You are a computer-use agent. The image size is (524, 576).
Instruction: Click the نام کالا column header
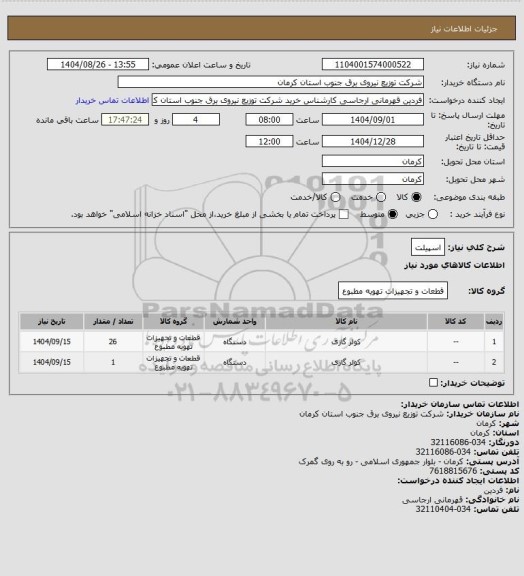coord(346,321)
